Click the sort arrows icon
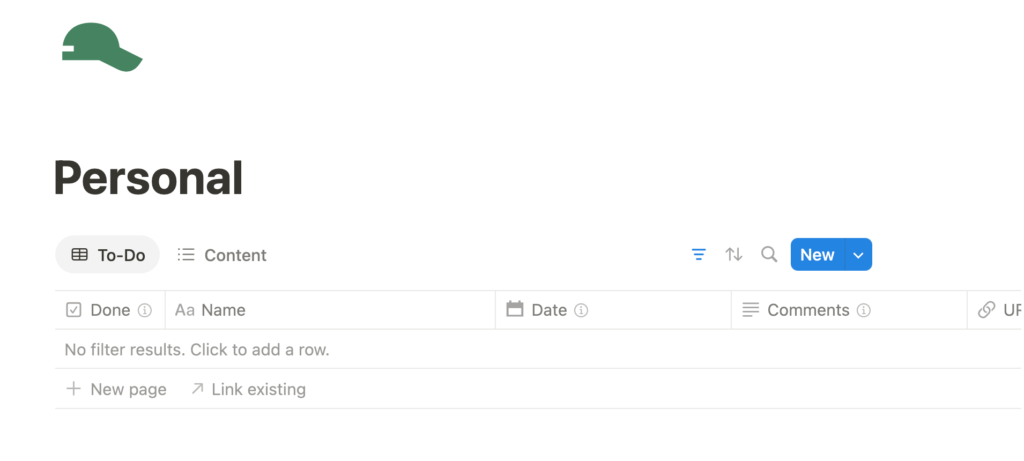Viewport: 1024px width, 461px height. (734, 254)
